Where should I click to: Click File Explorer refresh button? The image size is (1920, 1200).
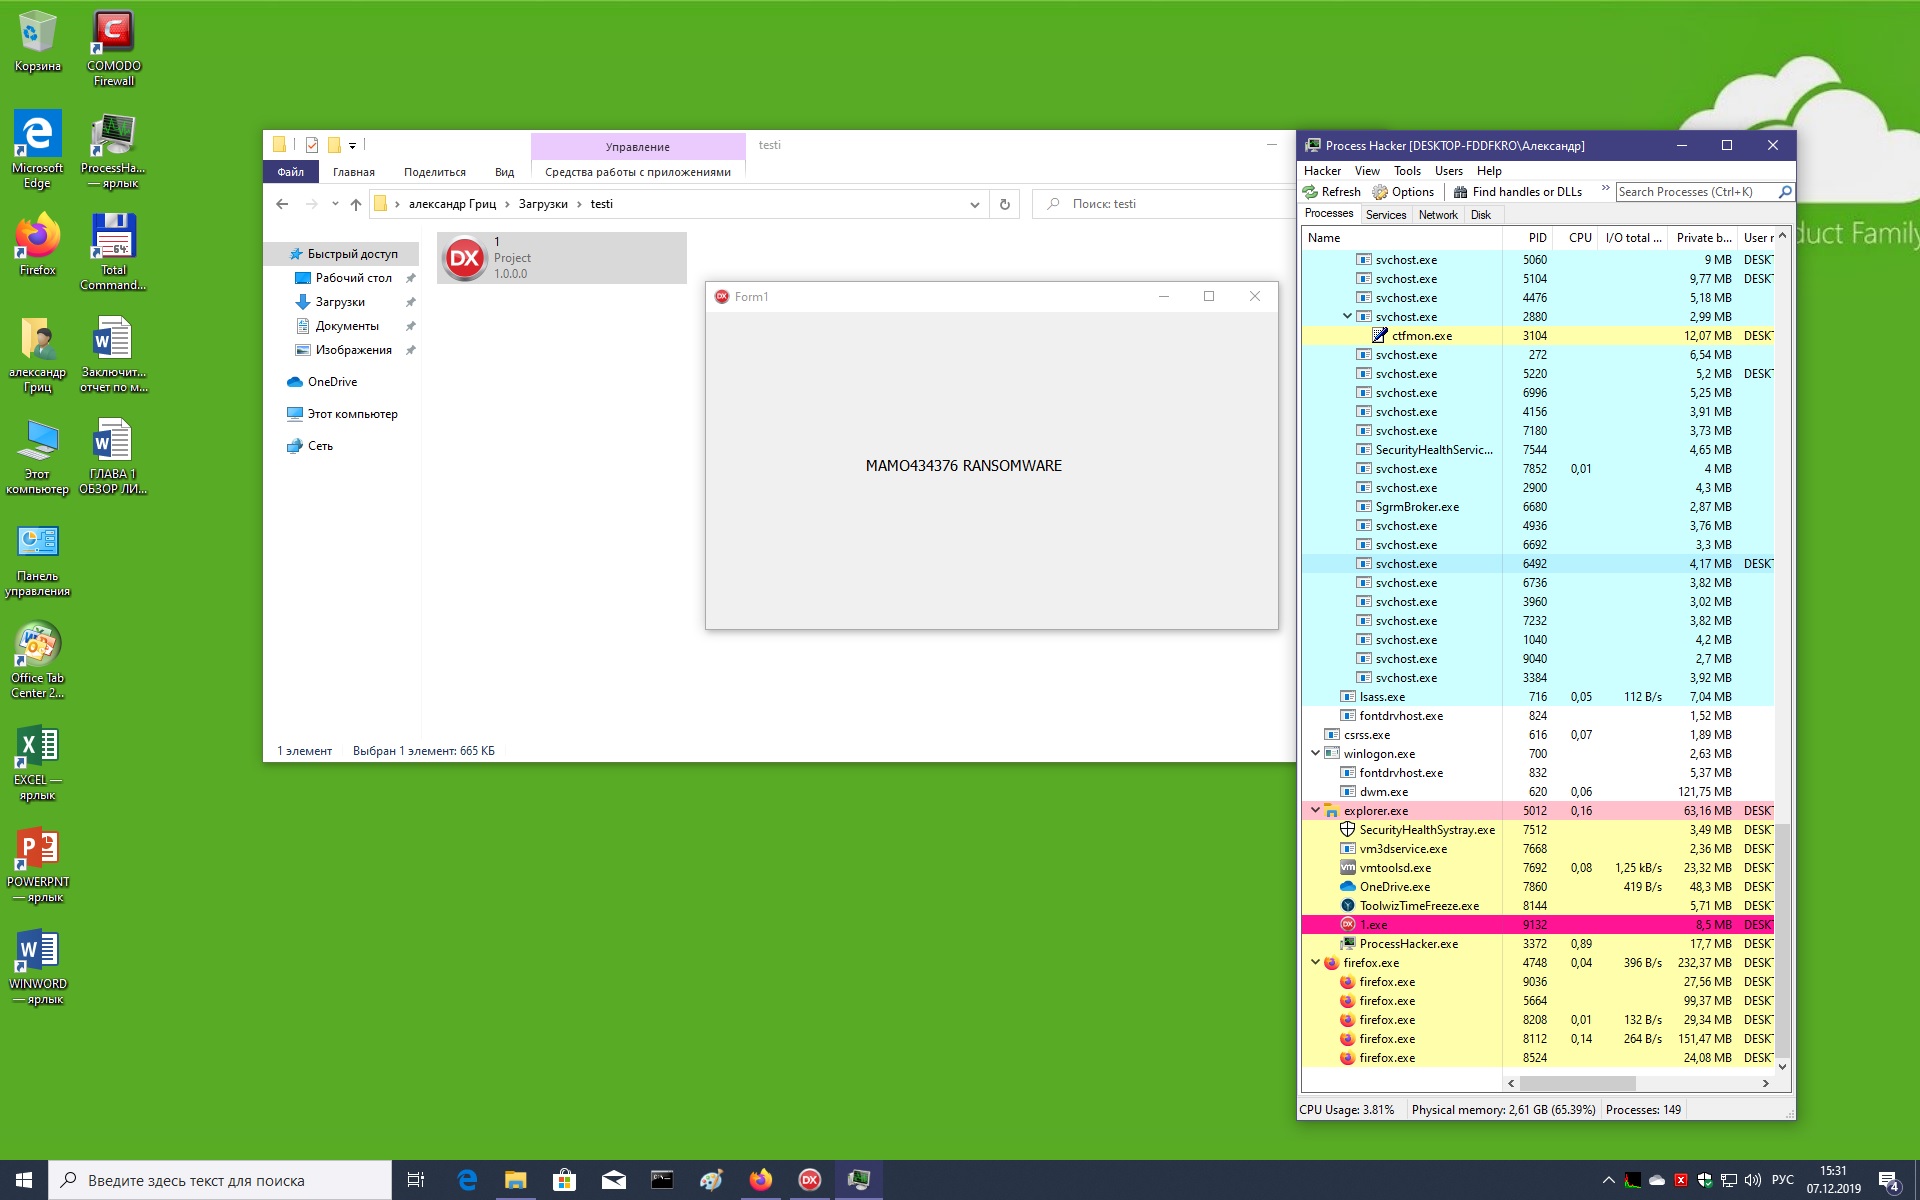coord(1005,204)
